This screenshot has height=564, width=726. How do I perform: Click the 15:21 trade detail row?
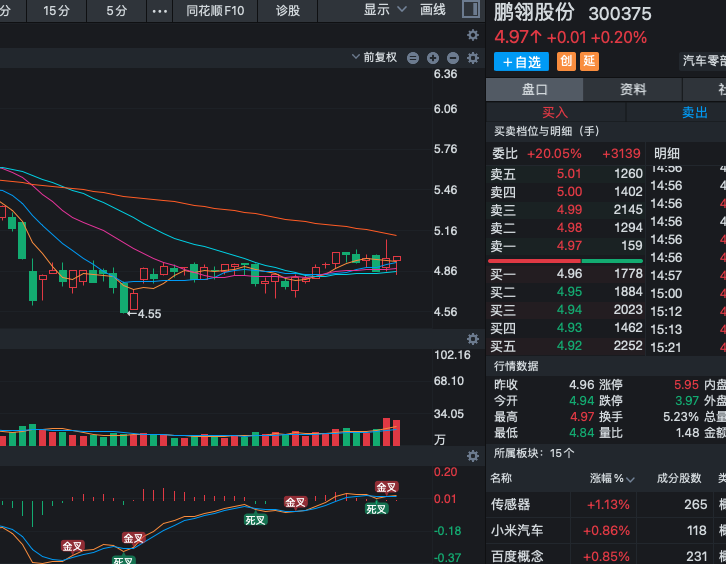click(x=688, y=347)
